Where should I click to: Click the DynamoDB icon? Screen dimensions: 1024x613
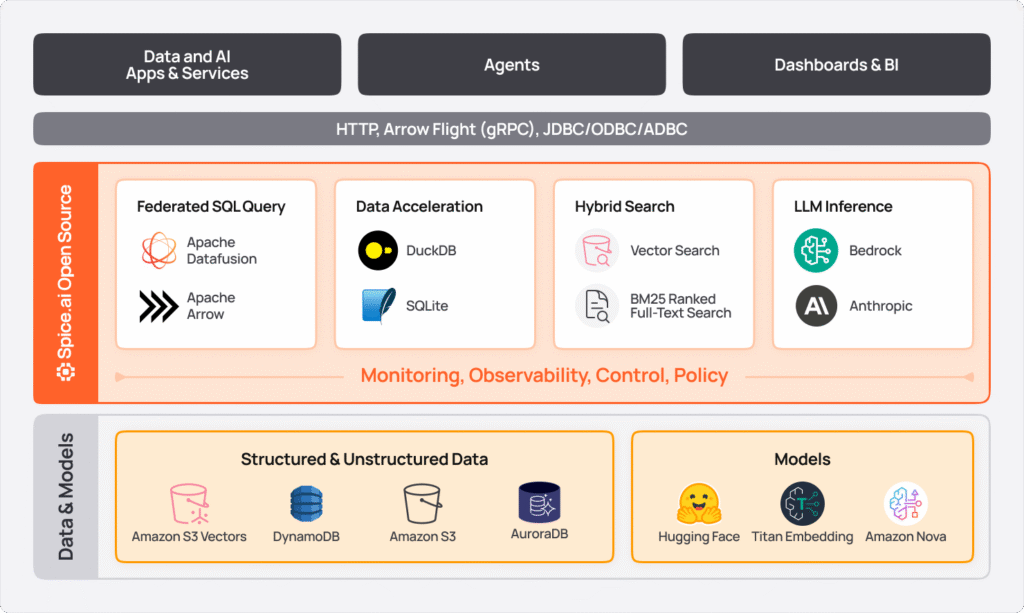coord(306,504)
